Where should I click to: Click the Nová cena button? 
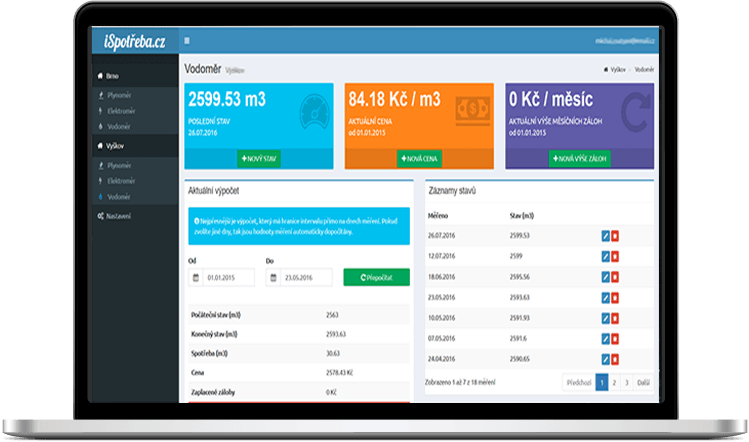(420, 159)
